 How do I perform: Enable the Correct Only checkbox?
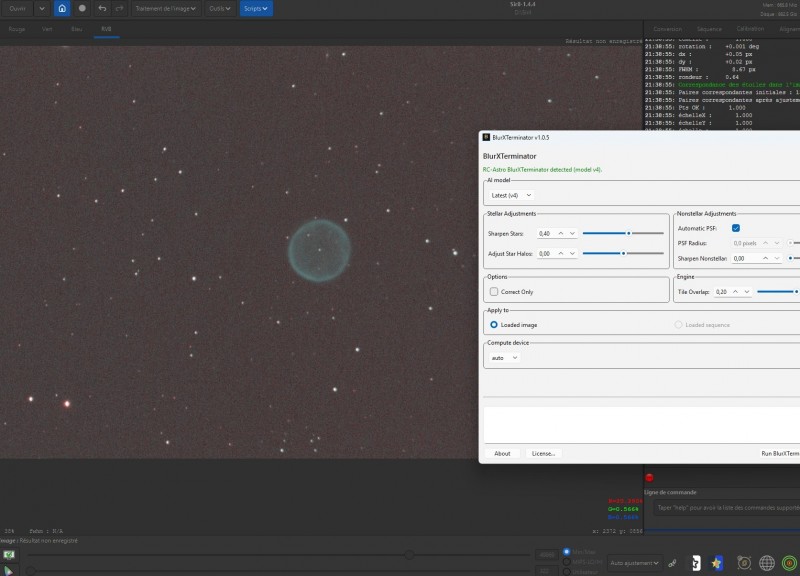point(494,292)
